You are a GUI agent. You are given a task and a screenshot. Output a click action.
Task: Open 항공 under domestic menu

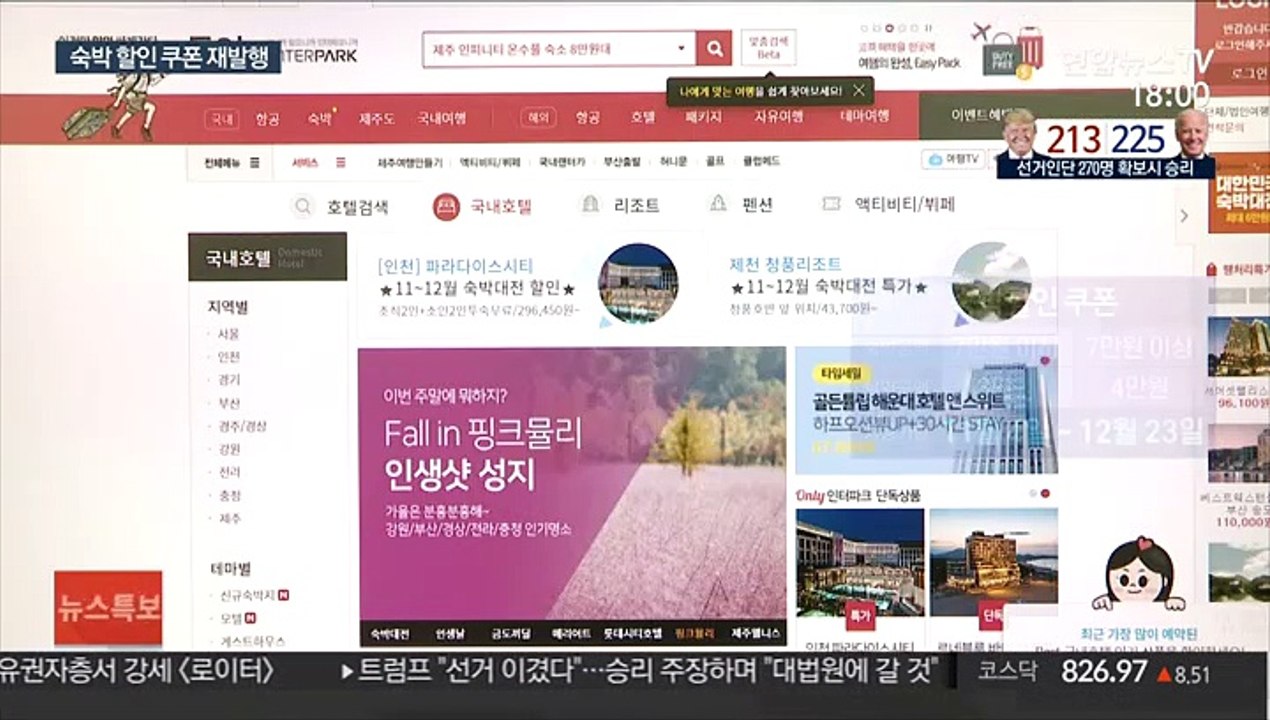point(267,118)
